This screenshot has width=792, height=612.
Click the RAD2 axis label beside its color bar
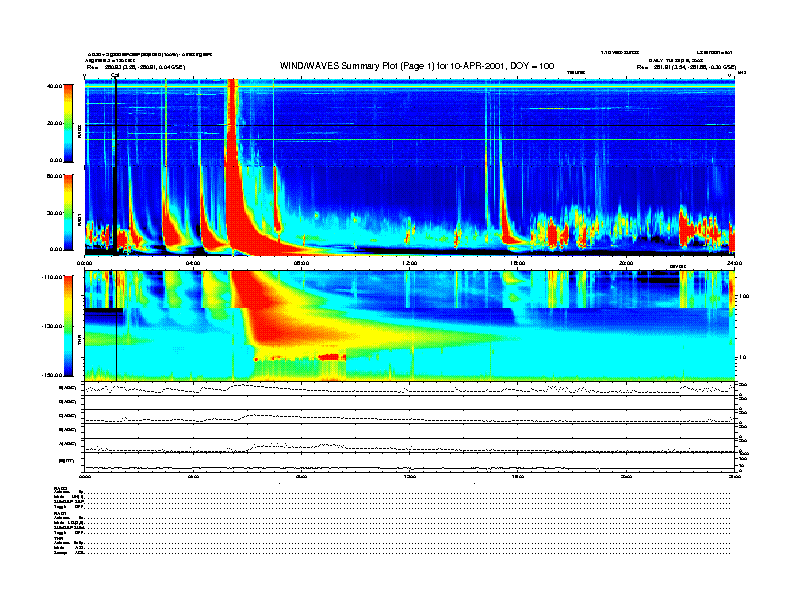click(x=79, y=130)
